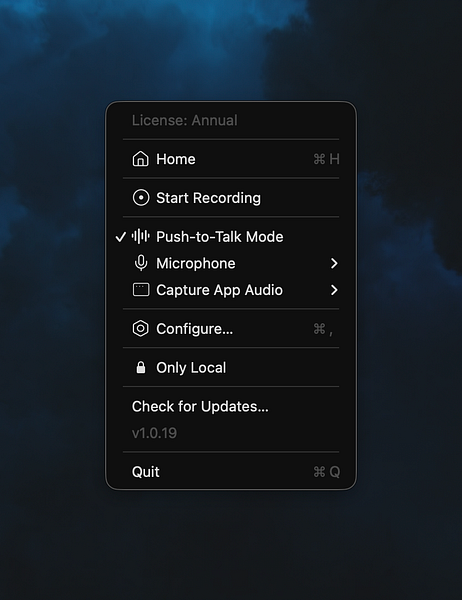The width and height of the screenshot is (462, 600).
Task: Open Configure... settings entry
Action: 231,329
